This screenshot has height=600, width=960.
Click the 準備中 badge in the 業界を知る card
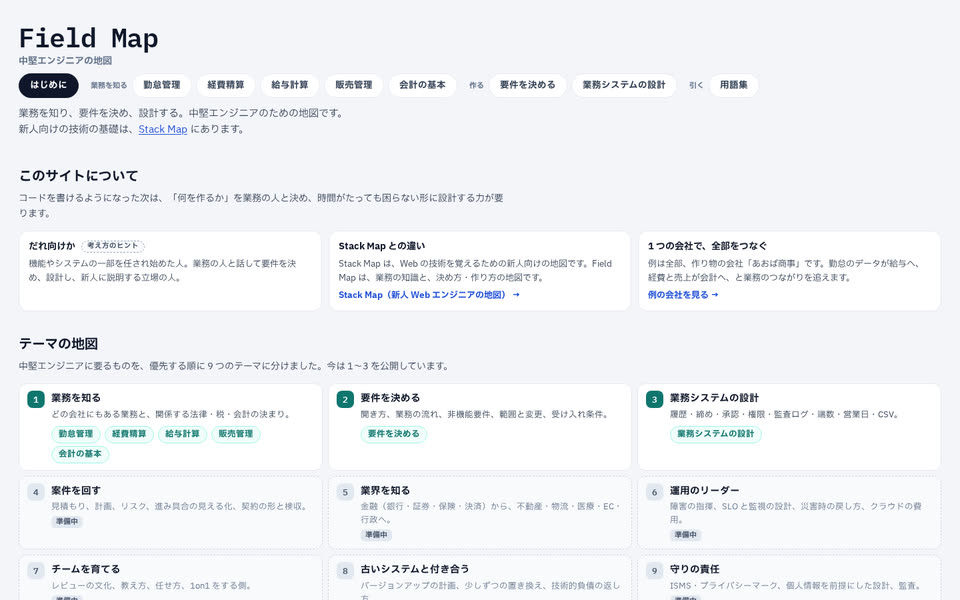pos(376,534)
